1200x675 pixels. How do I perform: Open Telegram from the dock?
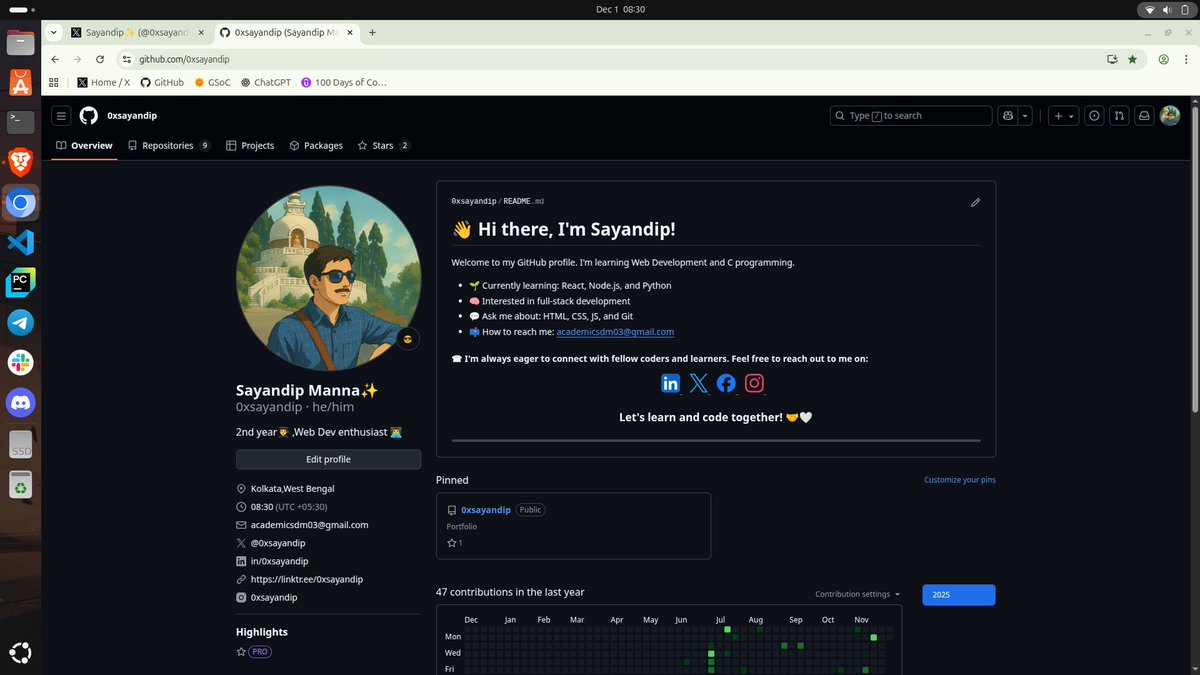click(x=20, y=322)
